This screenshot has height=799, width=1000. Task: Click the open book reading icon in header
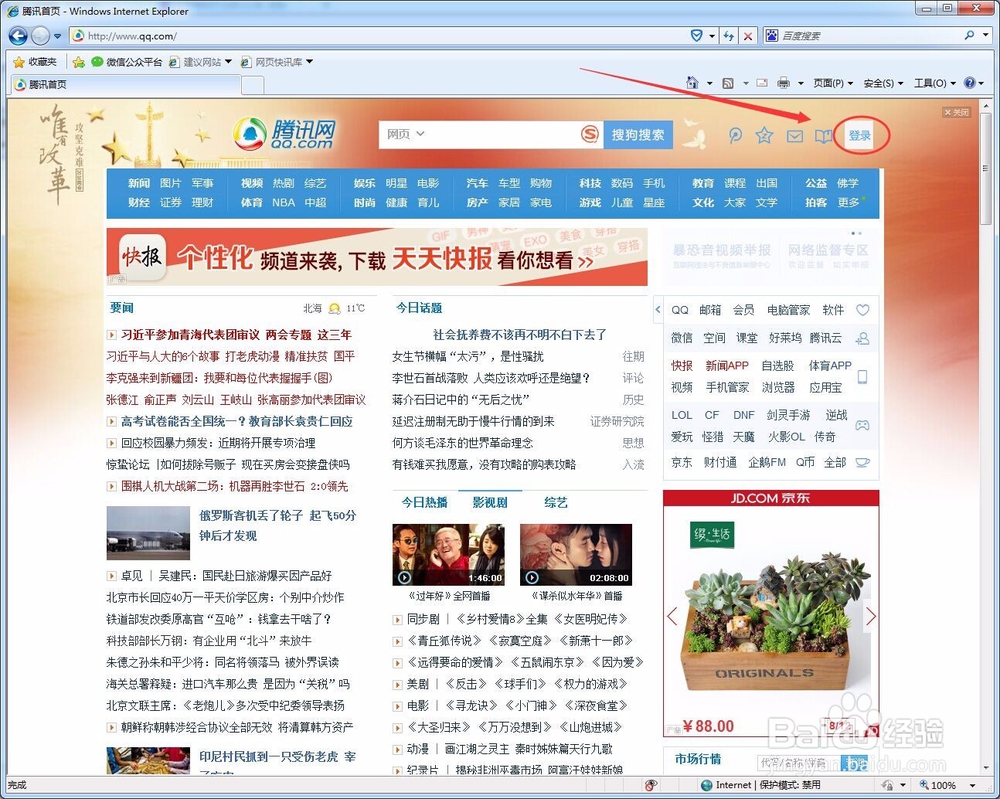pyautogui.click(x=823, y=136)
